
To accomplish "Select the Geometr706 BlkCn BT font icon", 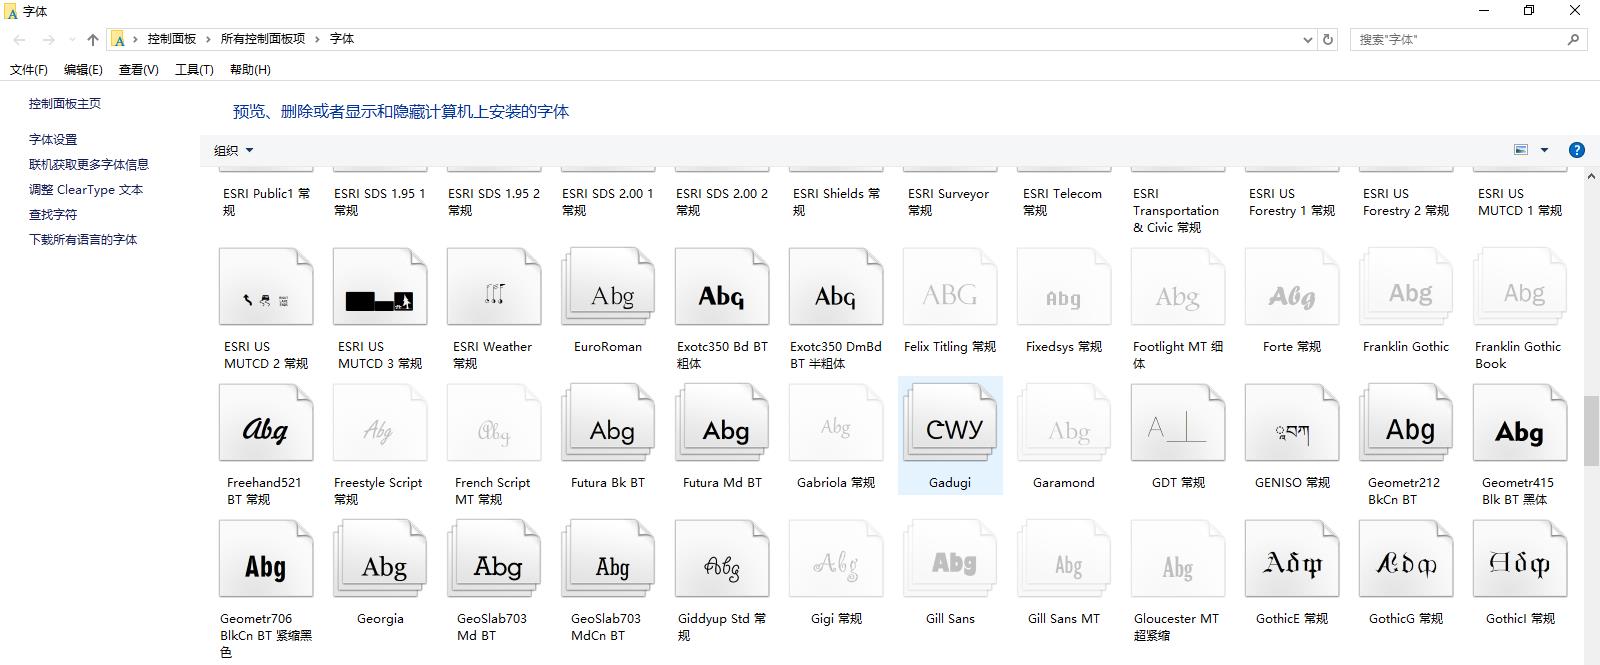I will (x=266, y=560).
